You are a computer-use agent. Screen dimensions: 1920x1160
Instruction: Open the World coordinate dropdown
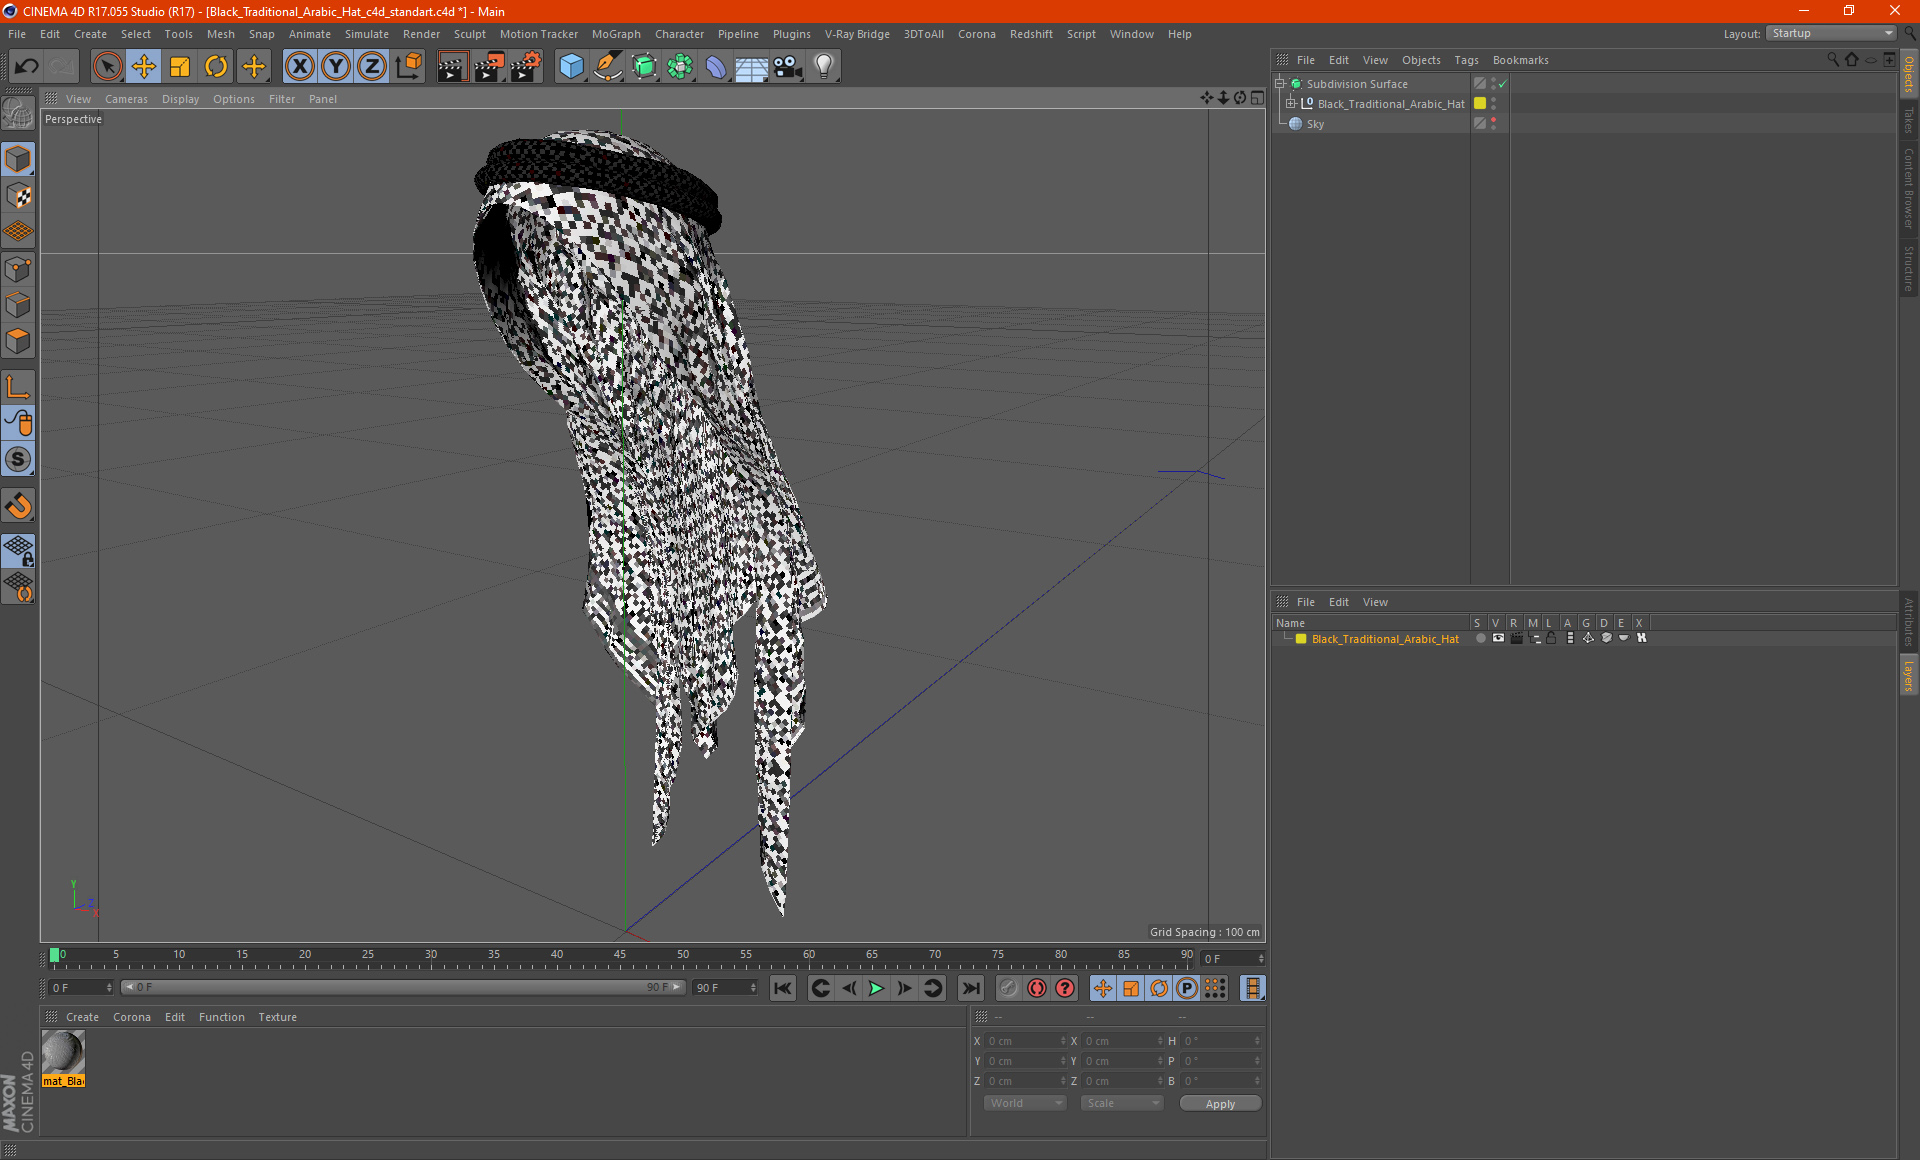point(1025,1103)
